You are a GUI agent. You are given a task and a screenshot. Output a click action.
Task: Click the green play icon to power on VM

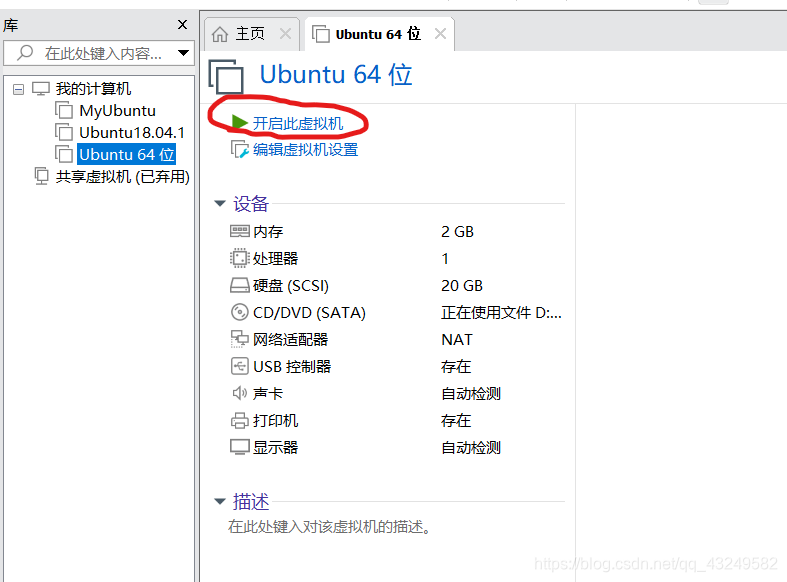(239, 122)
